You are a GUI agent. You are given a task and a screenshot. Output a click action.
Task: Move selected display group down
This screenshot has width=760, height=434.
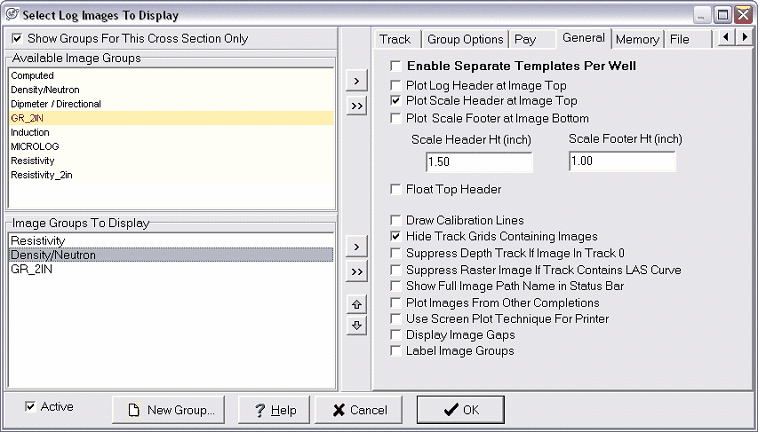(357, 325)
